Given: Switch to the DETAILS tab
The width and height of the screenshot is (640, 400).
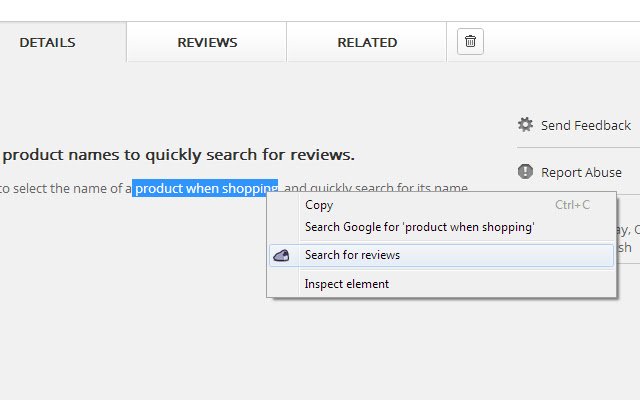Looking at the screenshot, I should pyautogui.click(x=47, y=42).
